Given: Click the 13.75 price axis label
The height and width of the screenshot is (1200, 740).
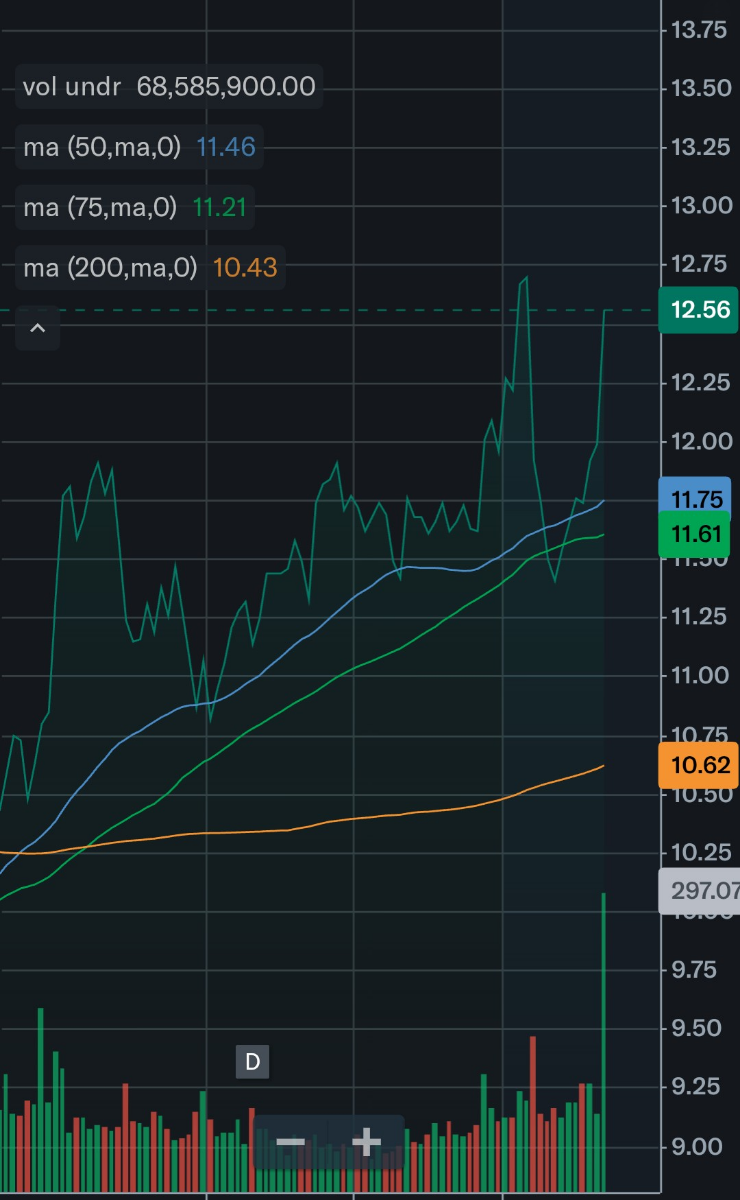Looking at the screenshot, I should click(698, 30).
